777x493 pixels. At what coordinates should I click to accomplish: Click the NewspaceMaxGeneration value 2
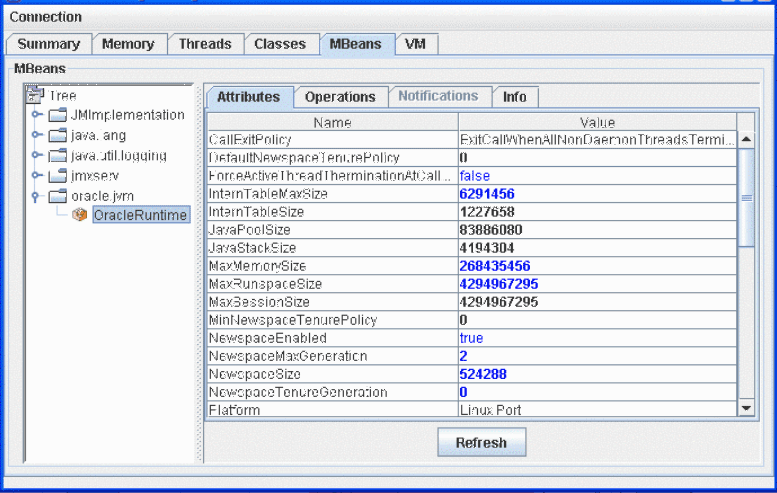tap(463, 356)
